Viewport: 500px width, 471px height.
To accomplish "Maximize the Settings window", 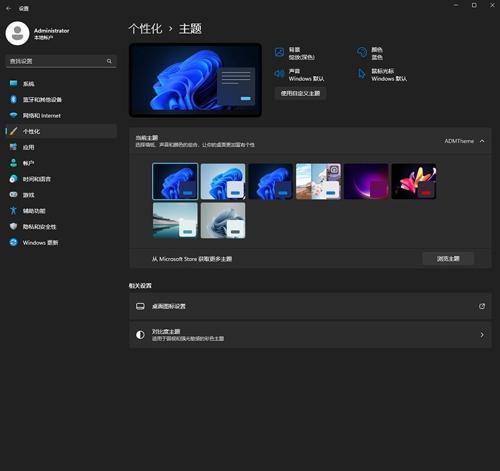I will tap(474, 5).
